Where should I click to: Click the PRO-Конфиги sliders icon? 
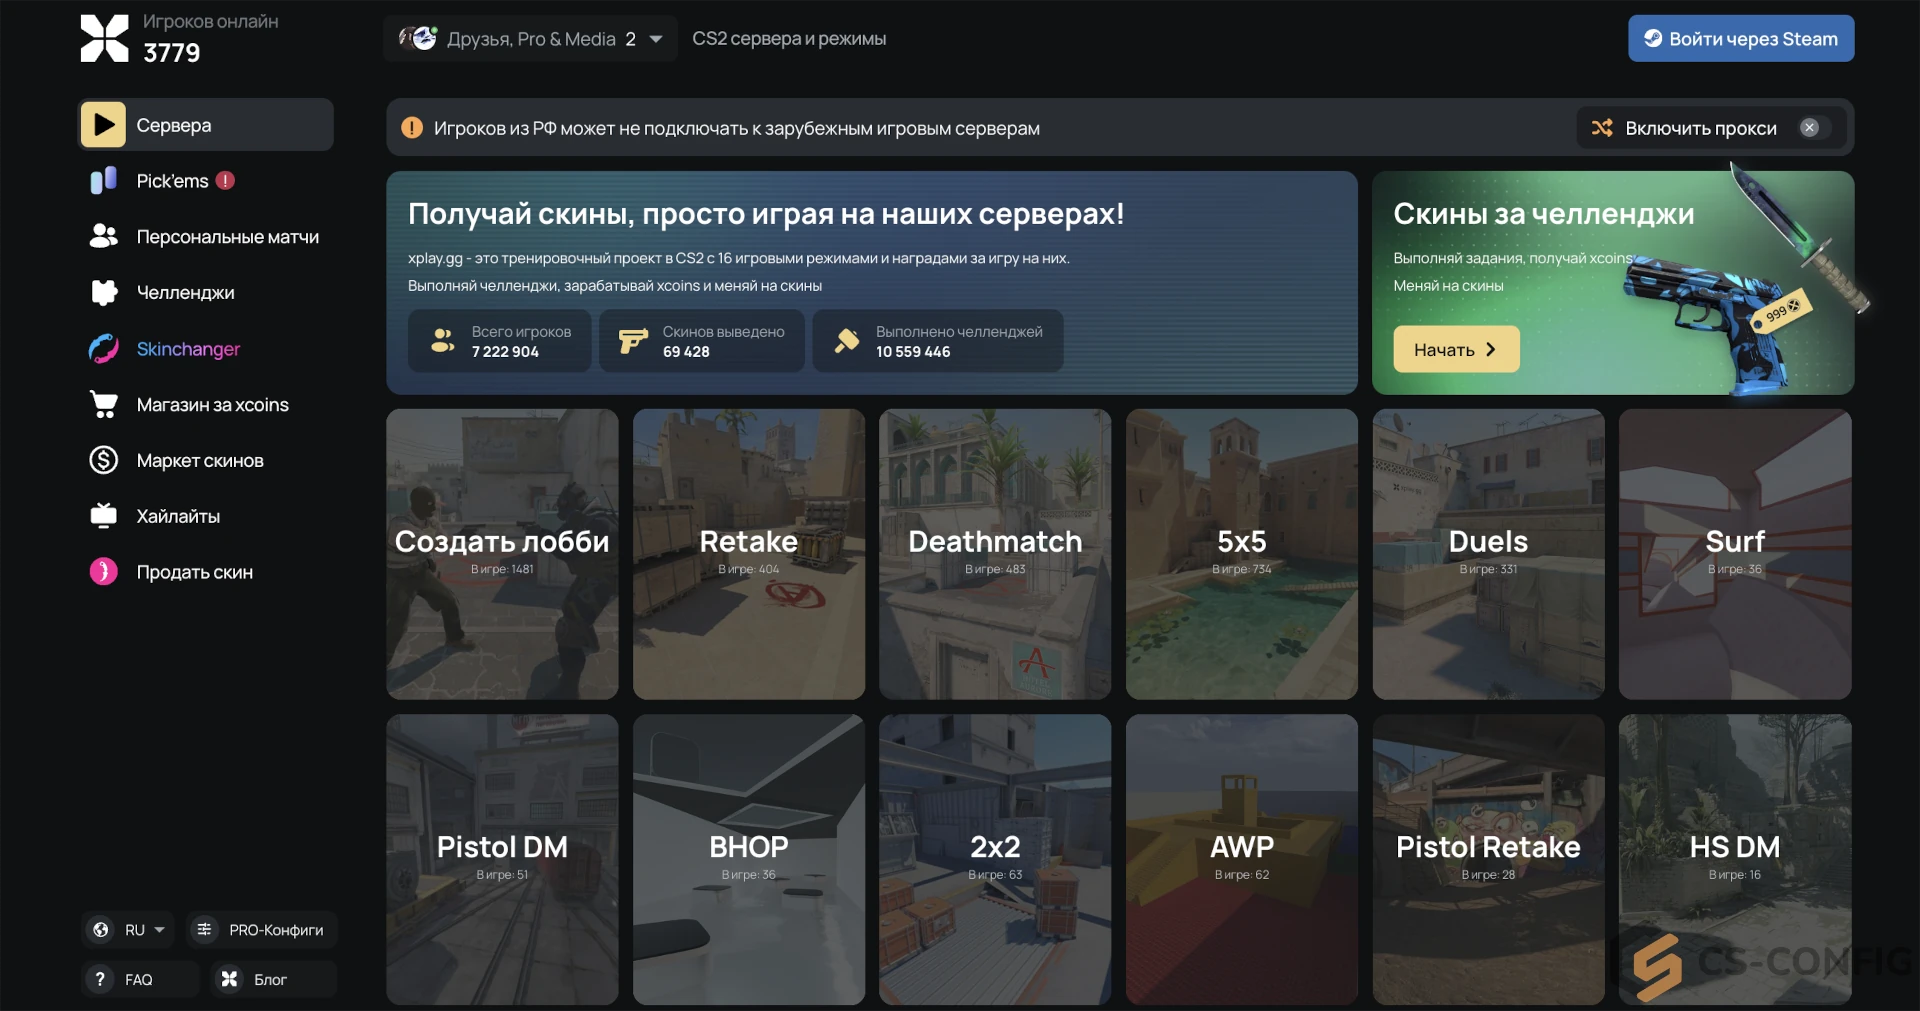[204, 930]
